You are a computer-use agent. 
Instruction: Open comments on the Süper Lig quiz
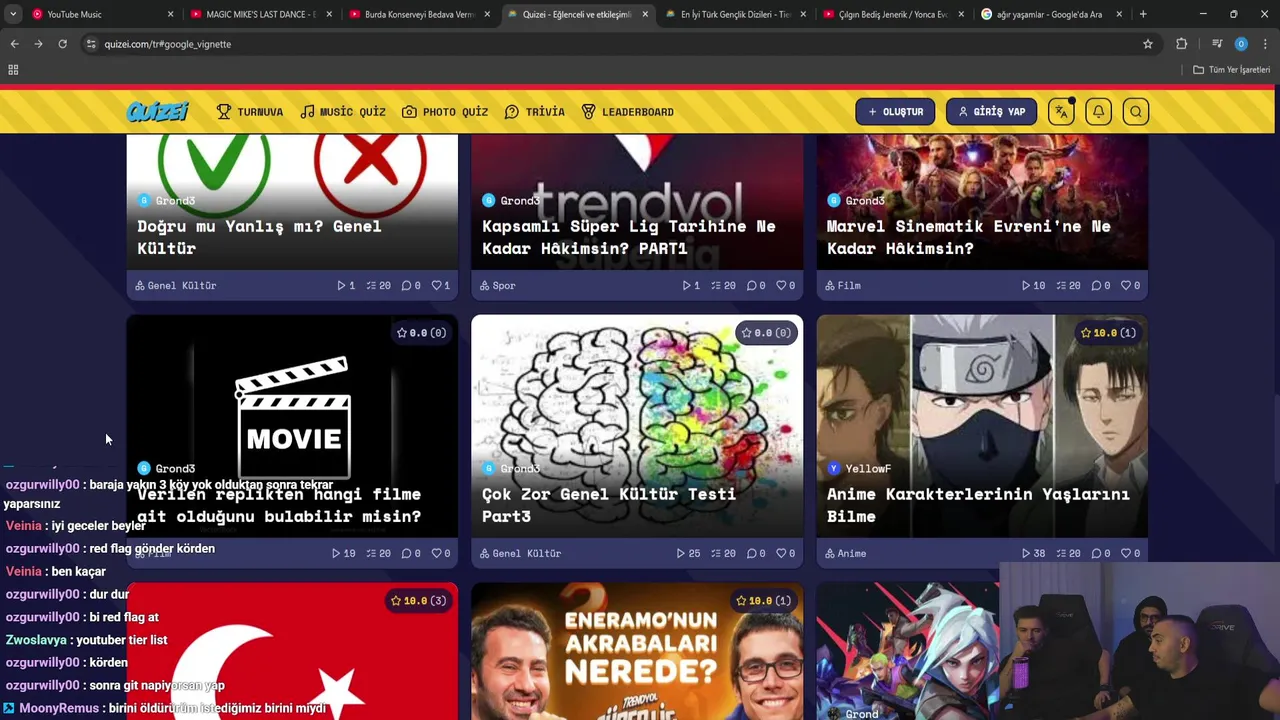(756, 286)
